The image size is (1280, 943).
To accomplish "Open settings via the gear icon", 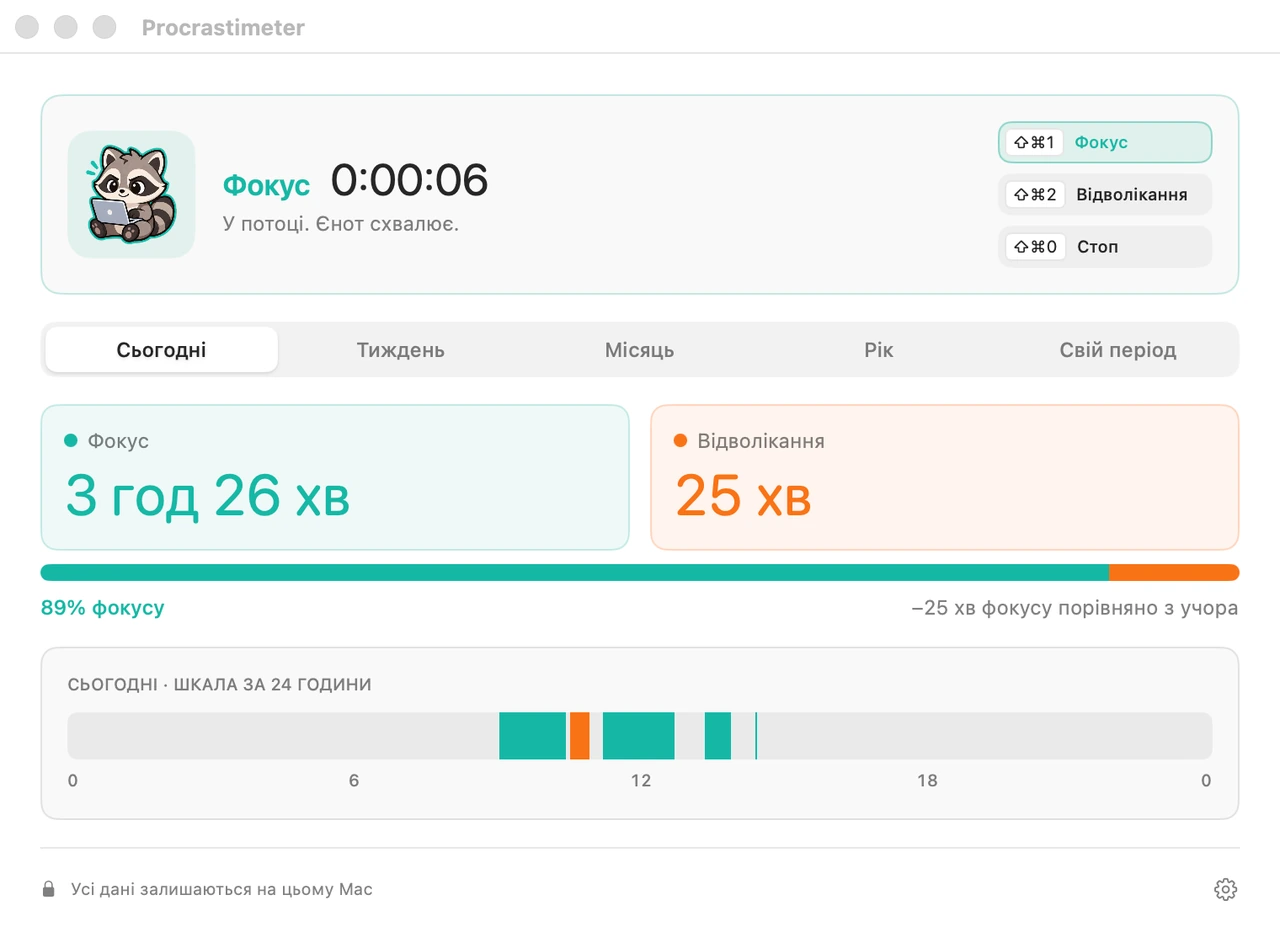I will (x=1225, y=889).
